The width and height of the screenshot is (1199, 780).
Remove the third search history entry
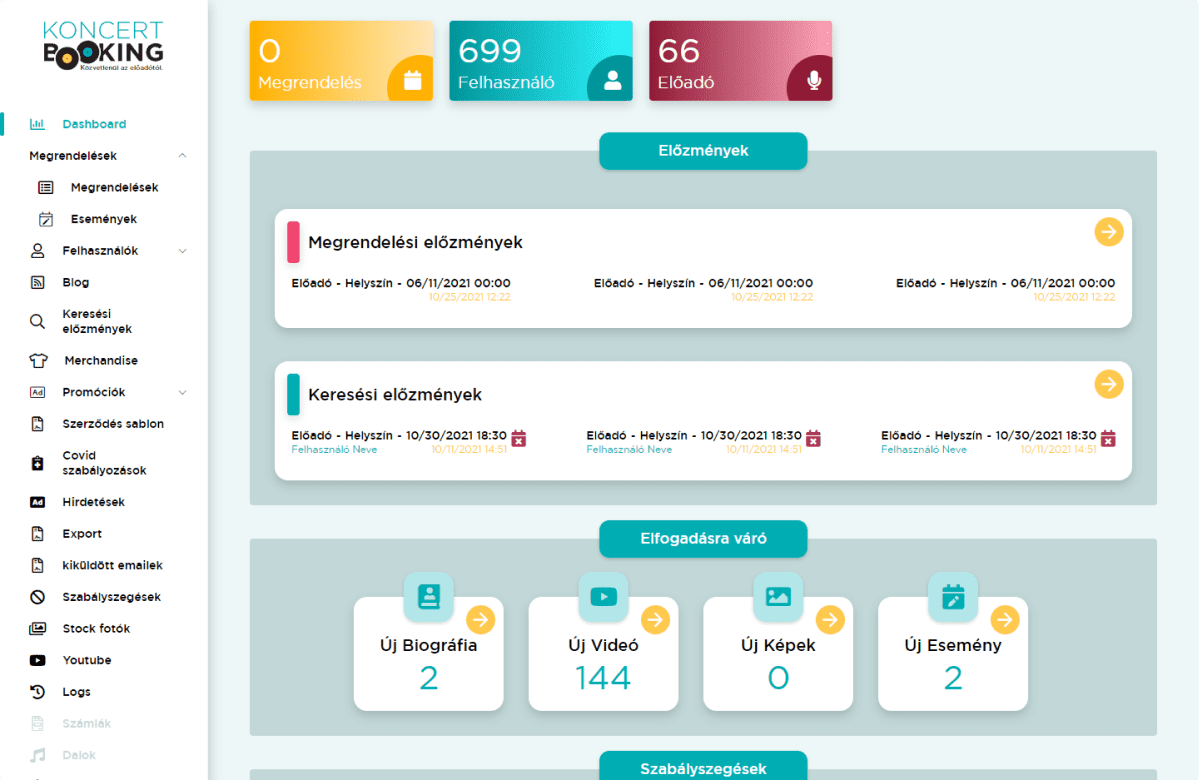pos(1108,438)
